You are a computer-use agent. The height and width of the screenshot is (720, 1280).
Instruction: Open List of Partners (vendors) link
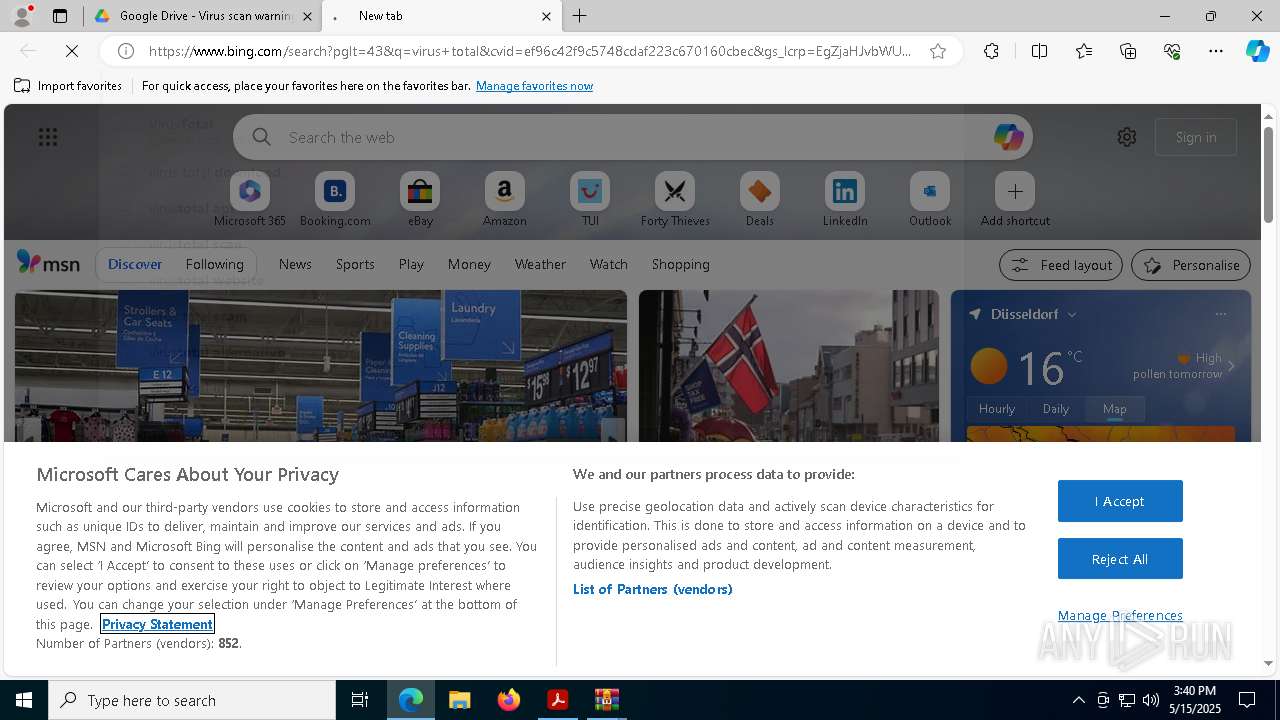click(653, 589)
